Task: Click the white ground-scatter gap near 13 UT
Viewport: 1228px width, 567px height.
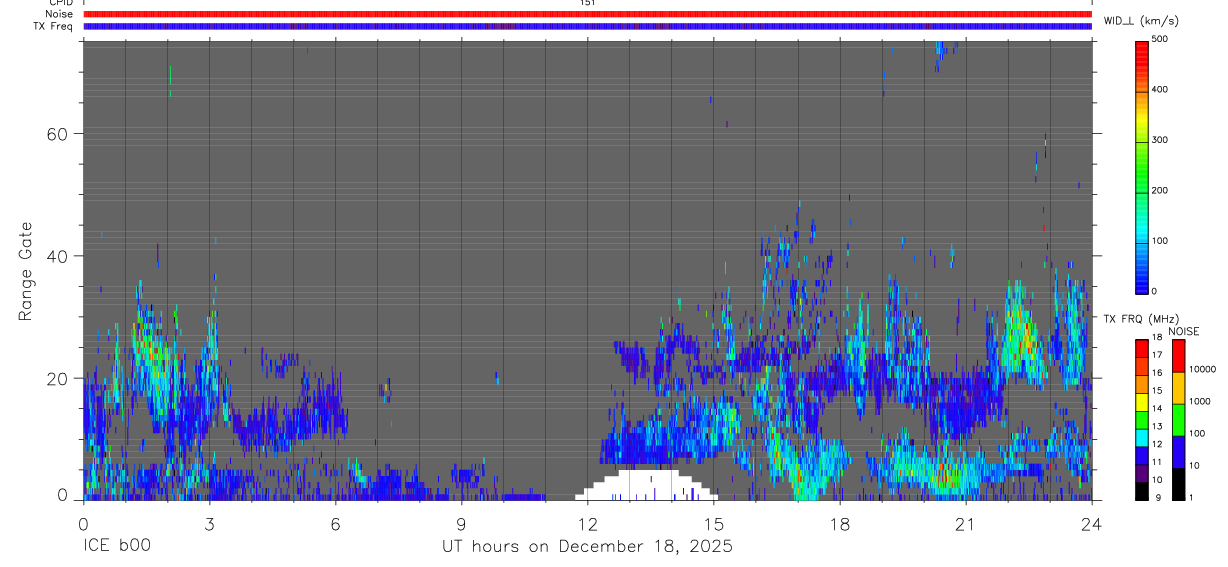Action: coord(646,485)
